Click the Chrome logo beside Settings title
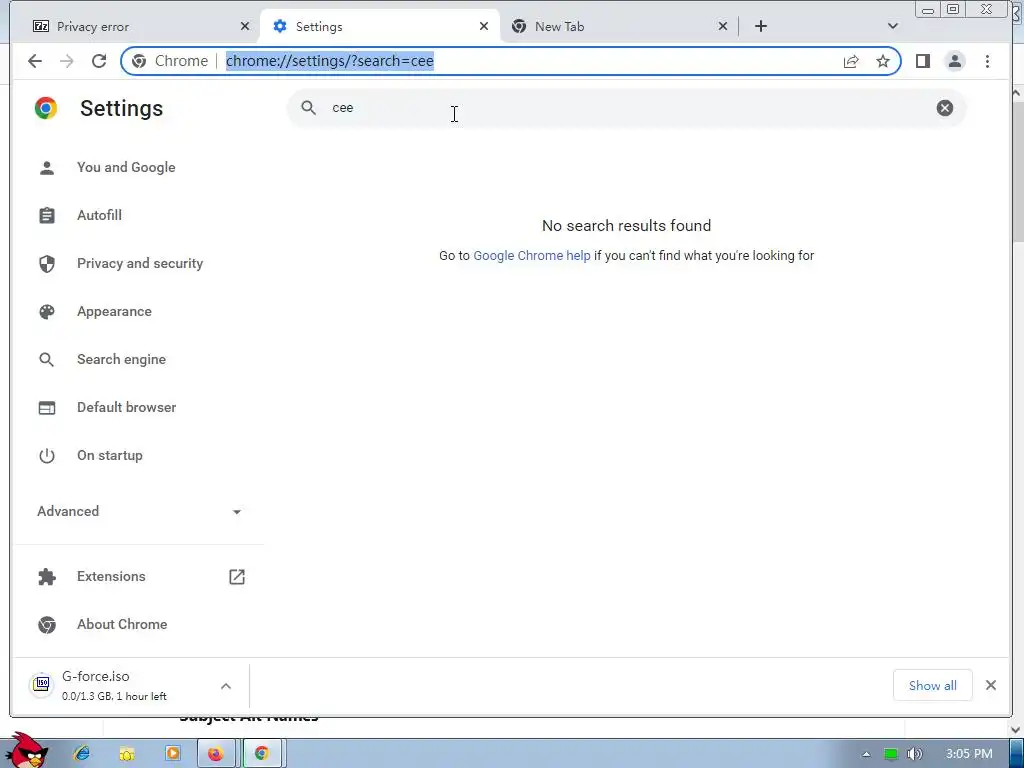Image resolution: width=1024 pixels, height=768 pixels. (x=46, y=108)
